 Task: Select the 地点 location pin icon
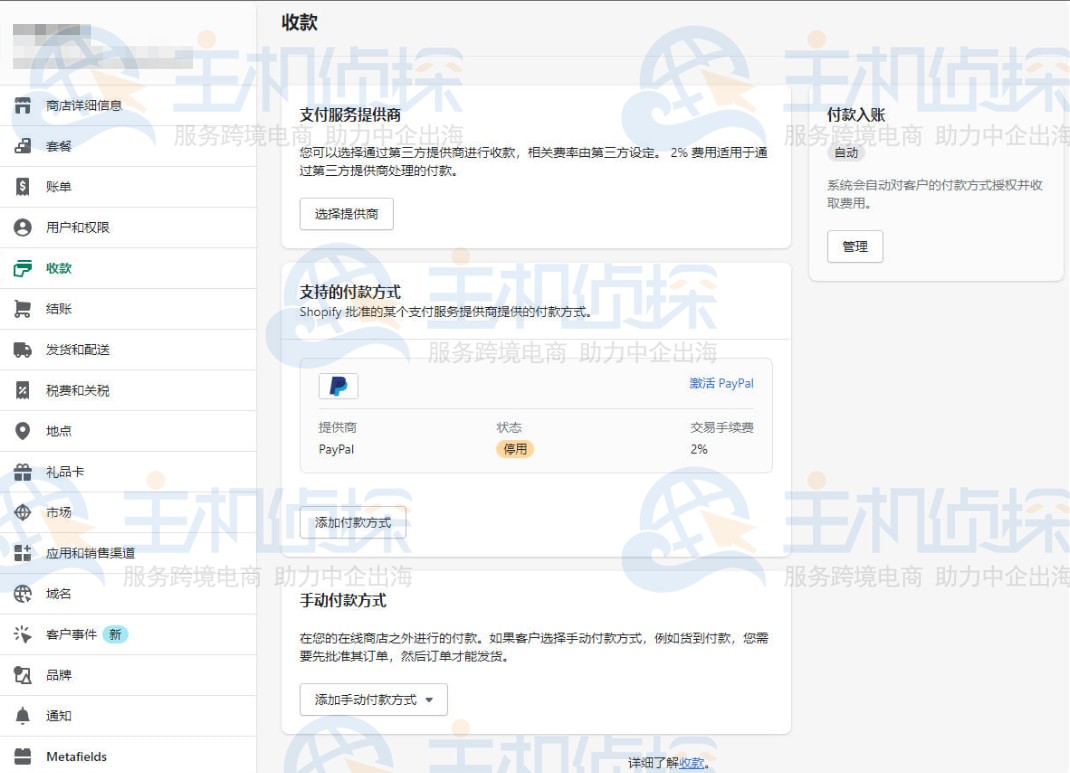coord(24,431)
